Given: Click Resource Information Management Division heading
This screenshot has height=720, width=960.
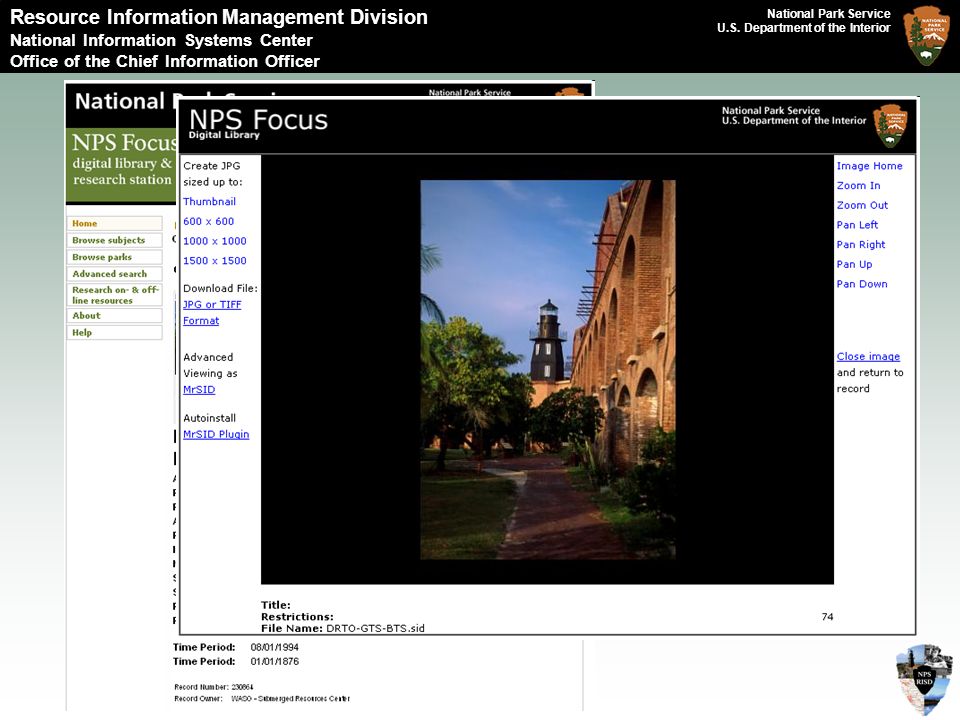Looking at the screenshot, I should [x=219, y=17].
